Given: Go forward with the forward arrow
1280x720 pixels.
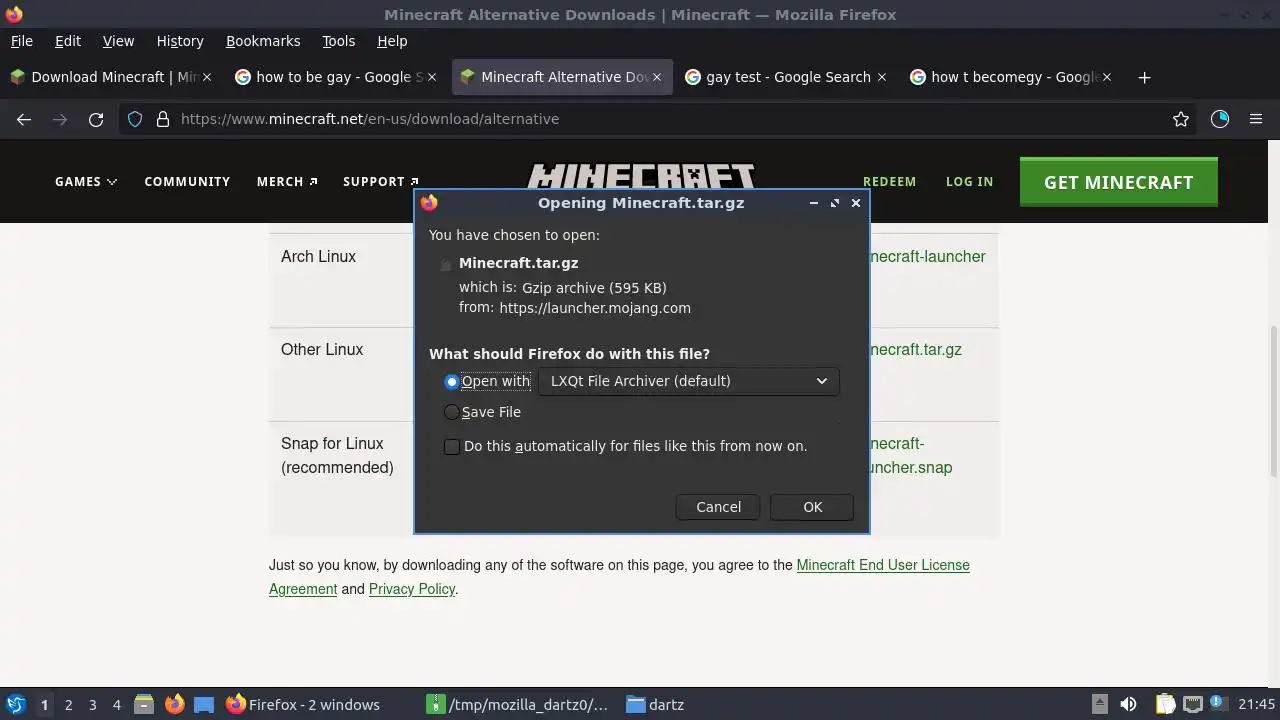Looking at the screenshot, I should [60, 119].
